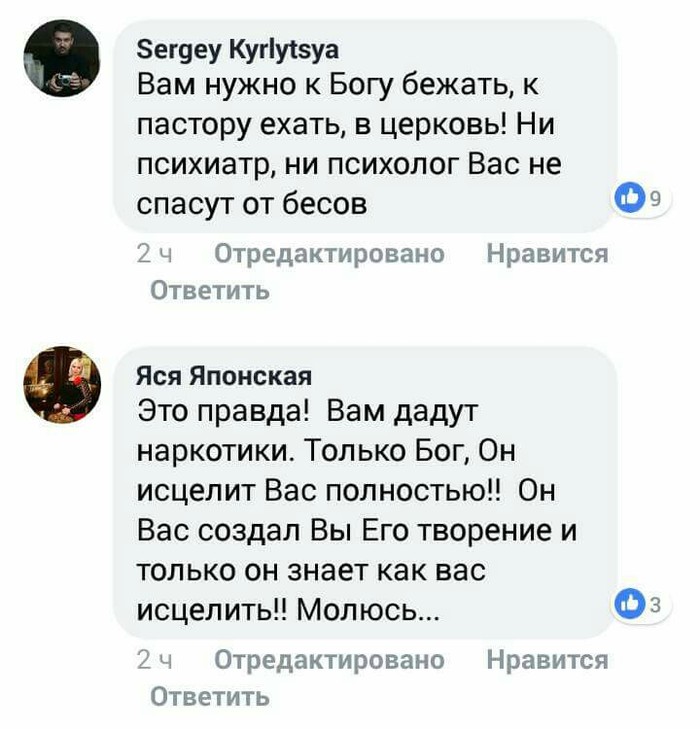This screenshot has height=729, width=700.
Task: Click the thumbs-up reaction icon on Sergey's comment
Action: point(630,198)
